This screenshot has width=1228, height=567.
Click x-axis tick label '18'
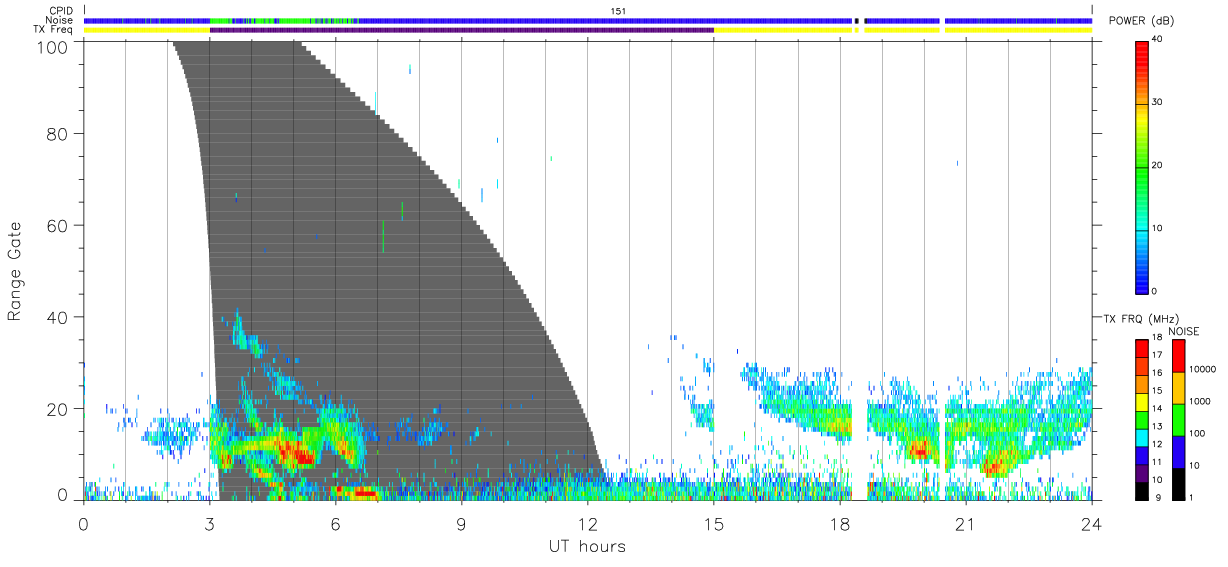(x=839, y=523)
